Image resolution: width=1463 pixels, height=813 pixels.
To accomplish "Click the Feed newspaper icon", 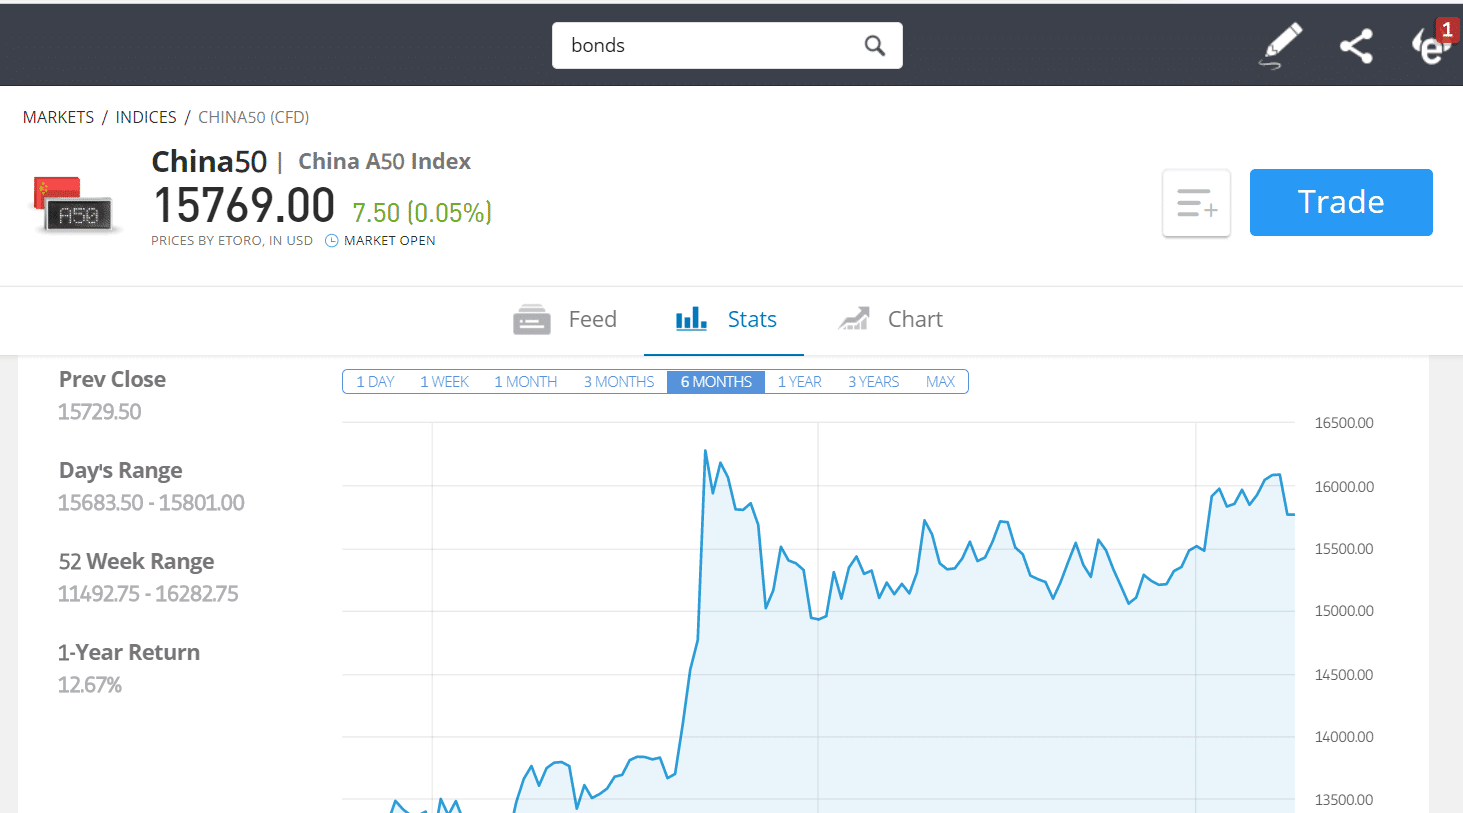I will click(532, 320).
